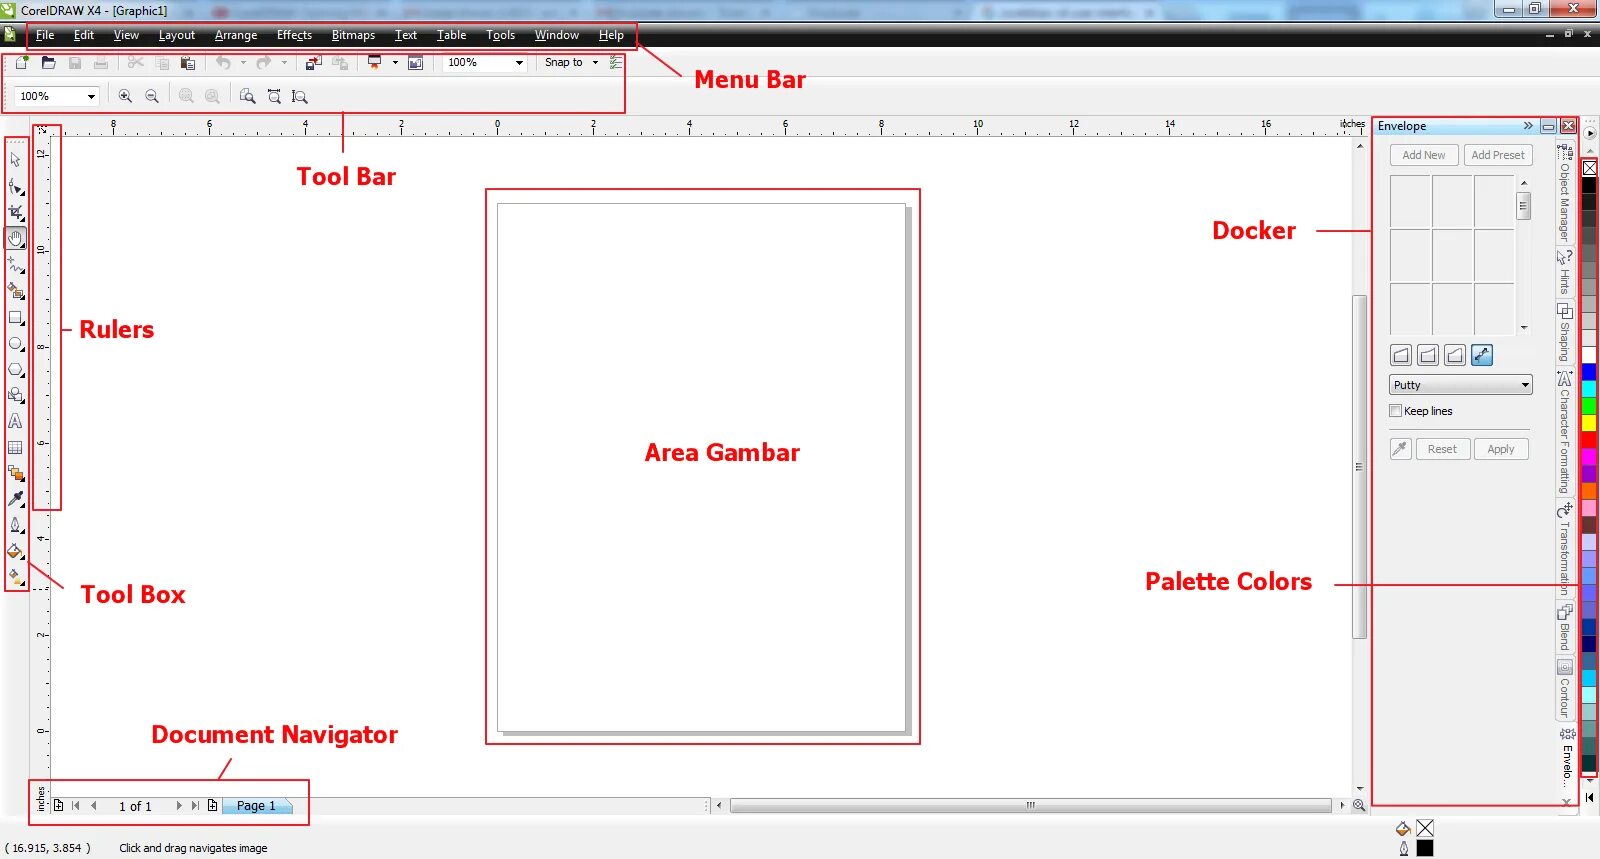Select the Hand pan tool
Viewport: 1600px width, 859px height.
[x=15, y=239]
